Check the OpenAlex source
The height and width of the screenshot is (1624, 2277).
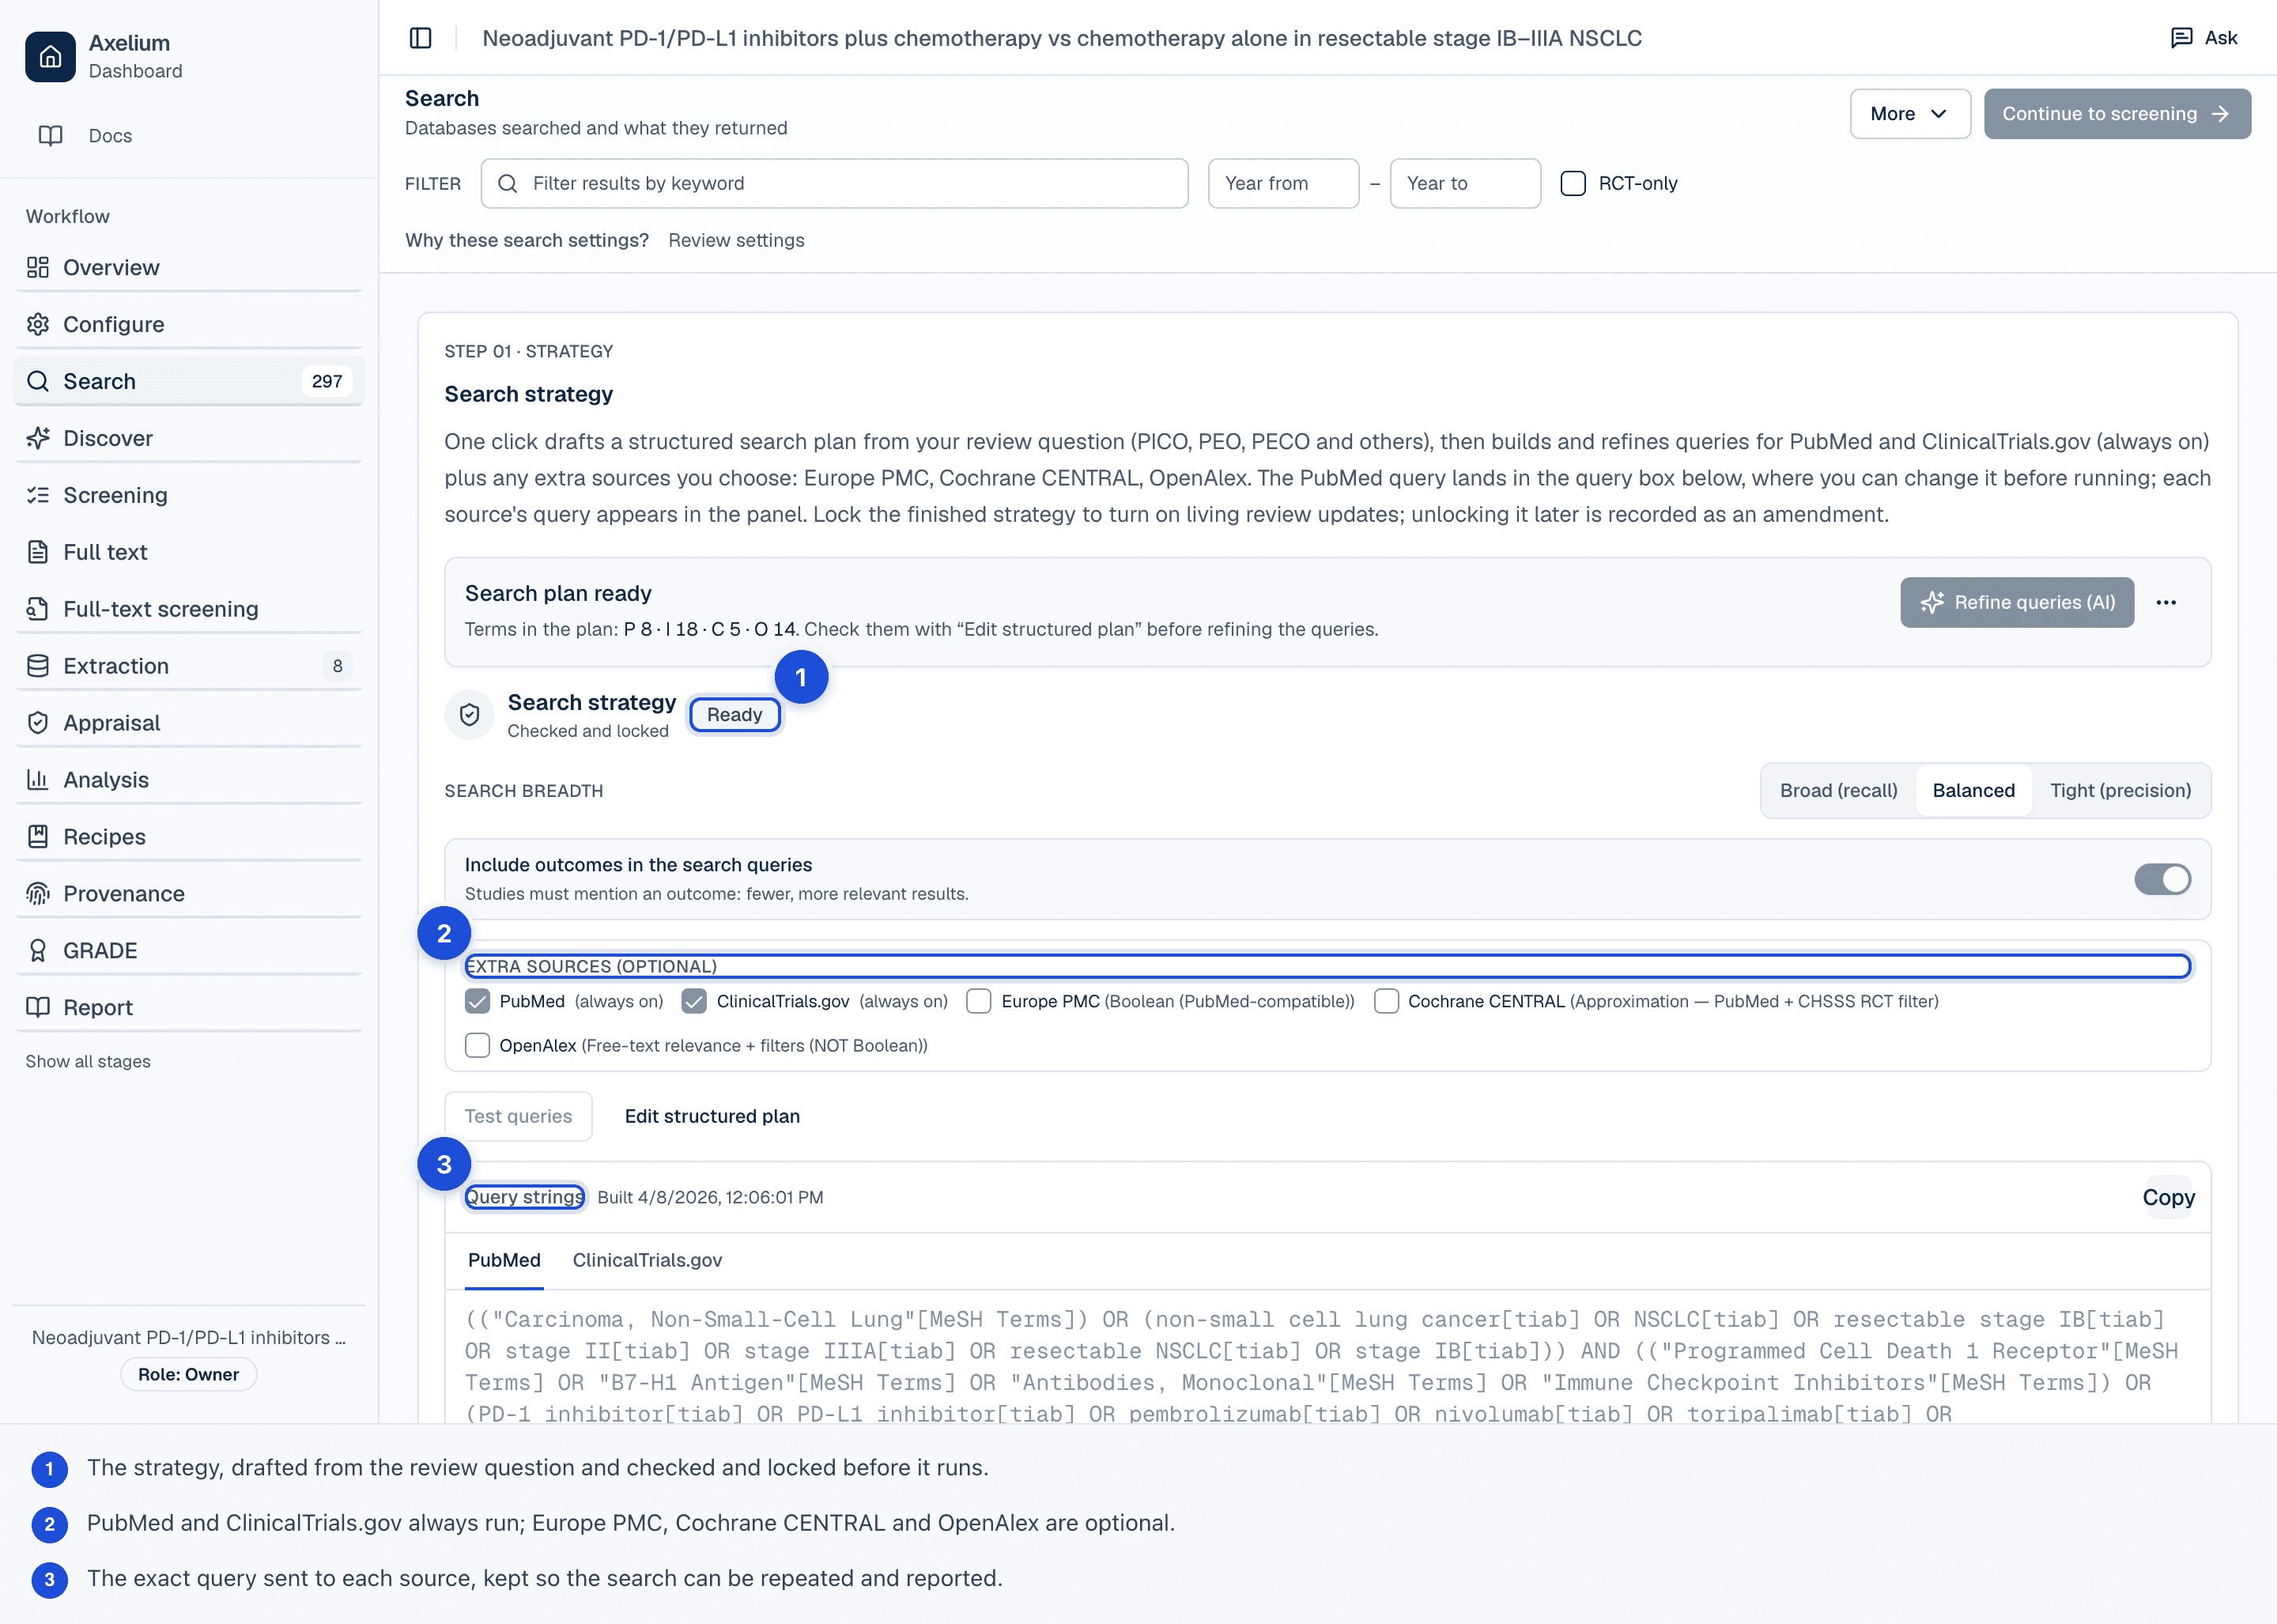(478, 1045)
